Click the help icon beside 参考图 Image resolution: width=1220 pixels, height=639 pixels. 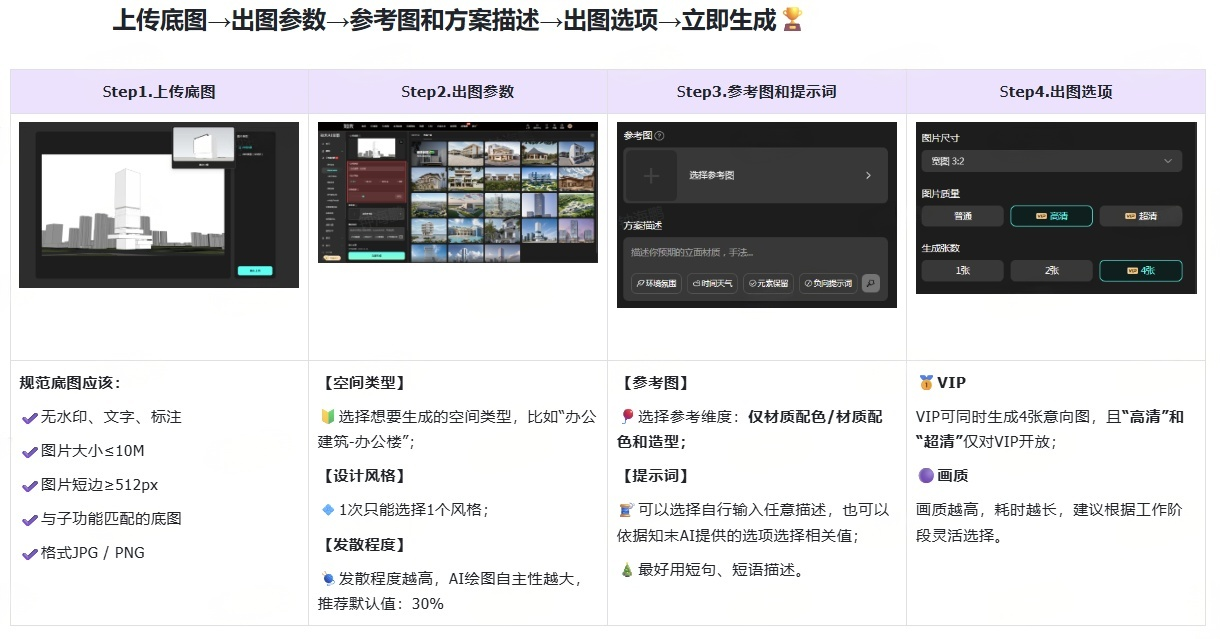tap(659, 136)
